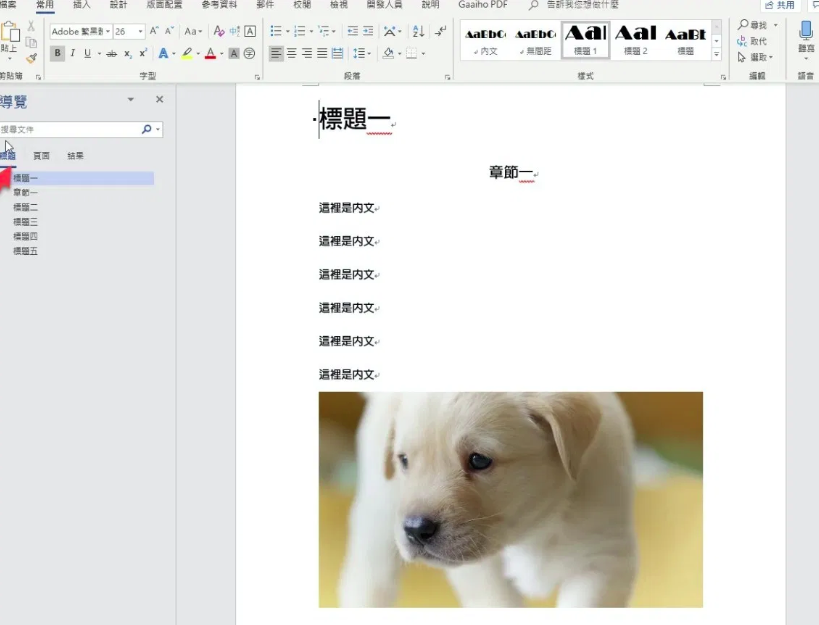819x625 pixels.
Task: Toggle Align Left paragraph alignment
Action: [276, 53]
